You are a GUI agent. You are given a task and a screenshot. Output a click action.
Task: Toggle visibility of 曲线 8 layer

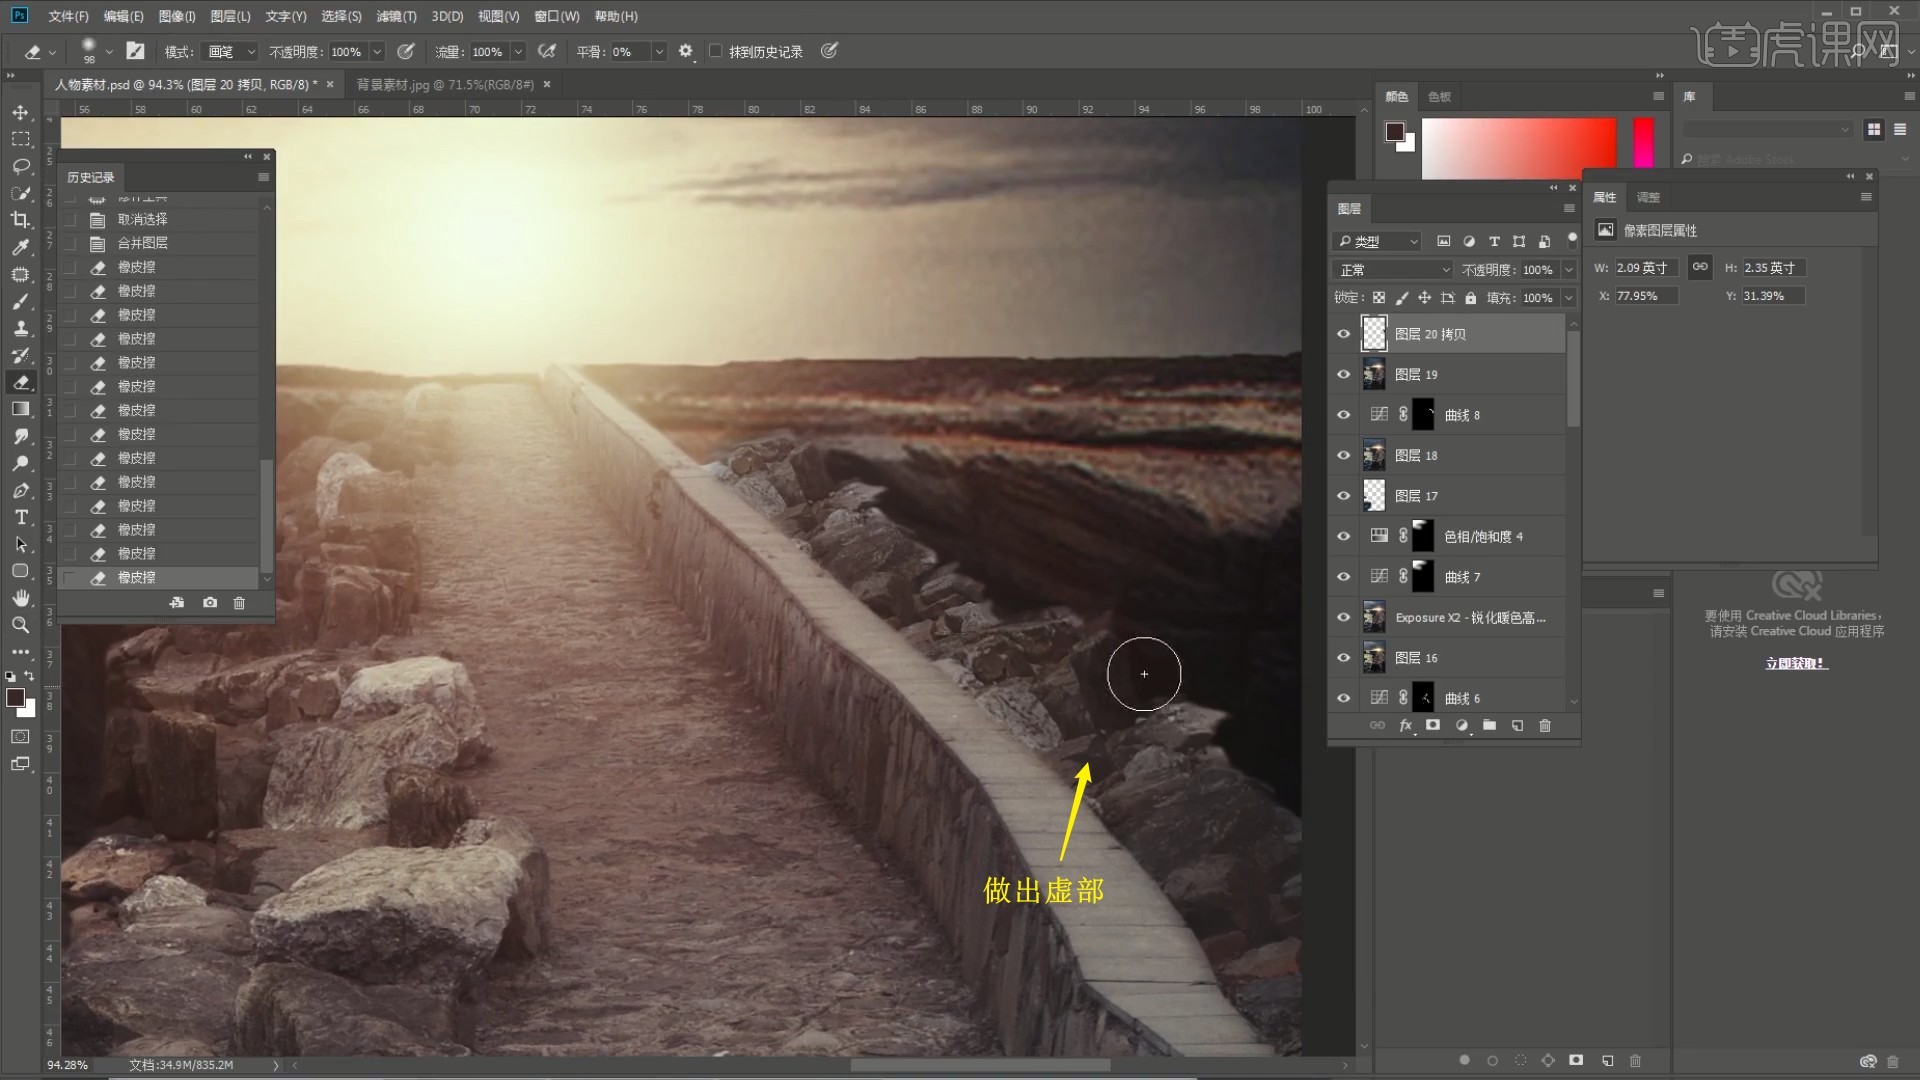1343,415
